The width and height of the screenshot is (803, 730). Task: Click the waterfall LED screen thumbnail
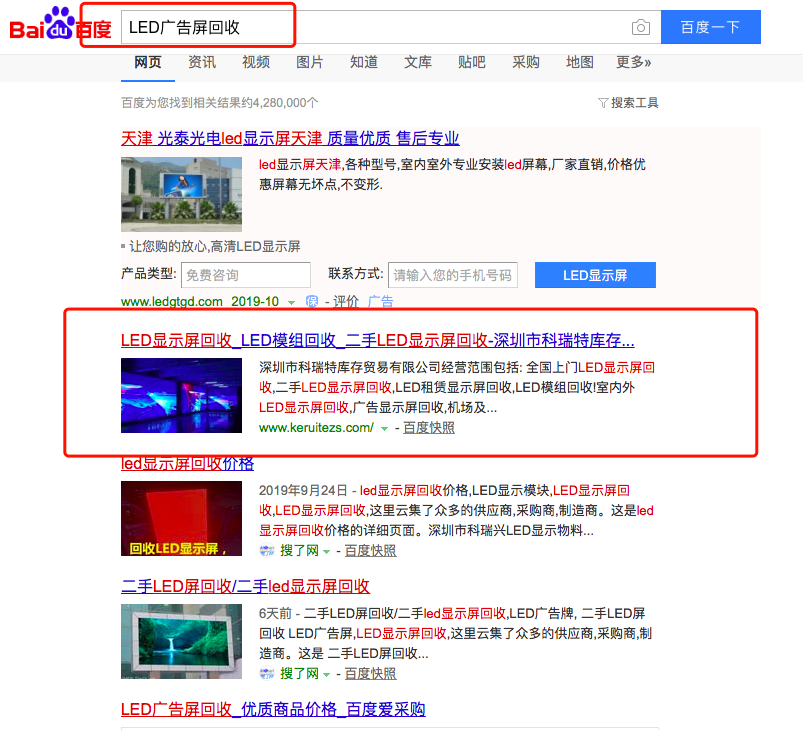[x=181, y=641]
